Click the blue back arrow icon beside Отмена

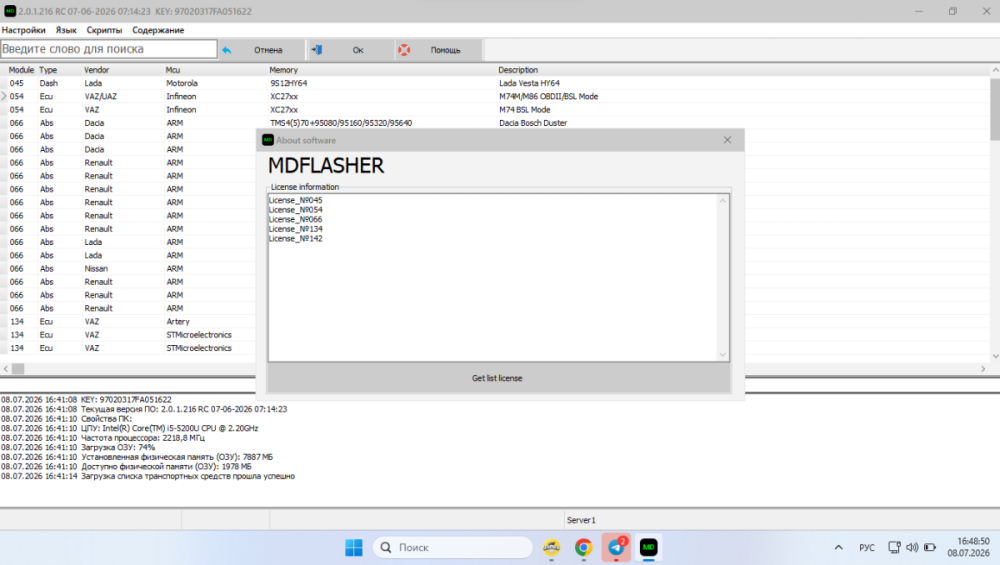point(226,50)
